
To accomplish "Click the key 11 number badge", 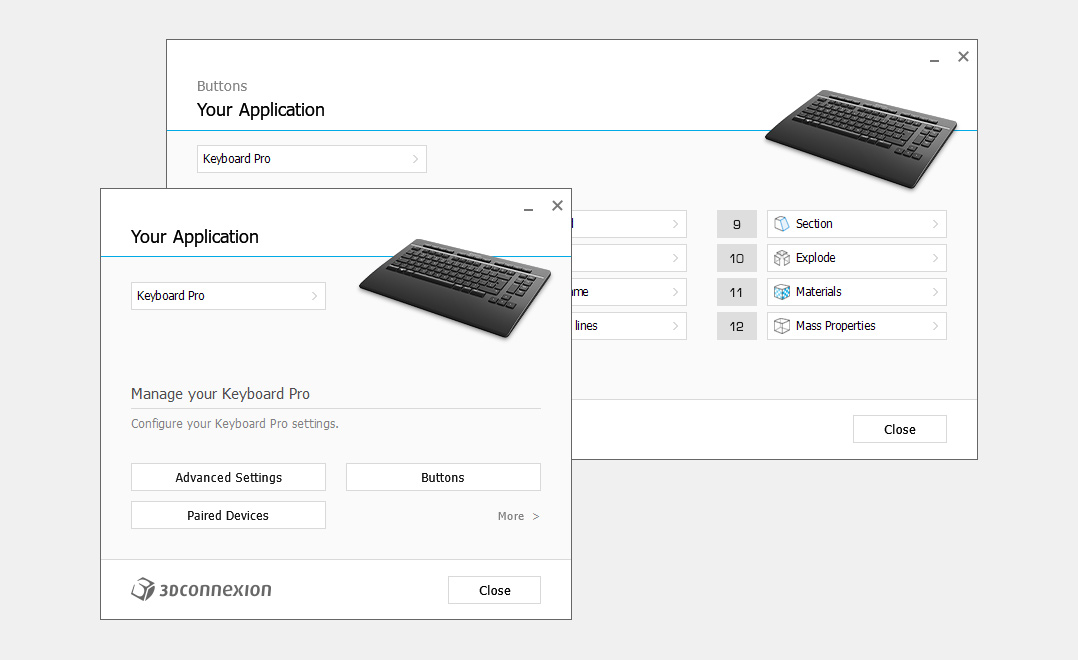I will tap(737, 291).
